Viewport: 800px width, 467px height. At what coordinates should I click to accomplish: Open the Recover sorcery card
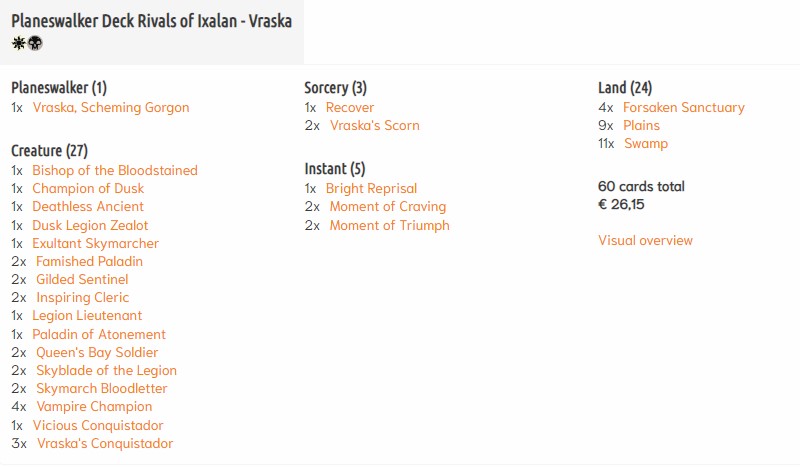click(350, 107)
